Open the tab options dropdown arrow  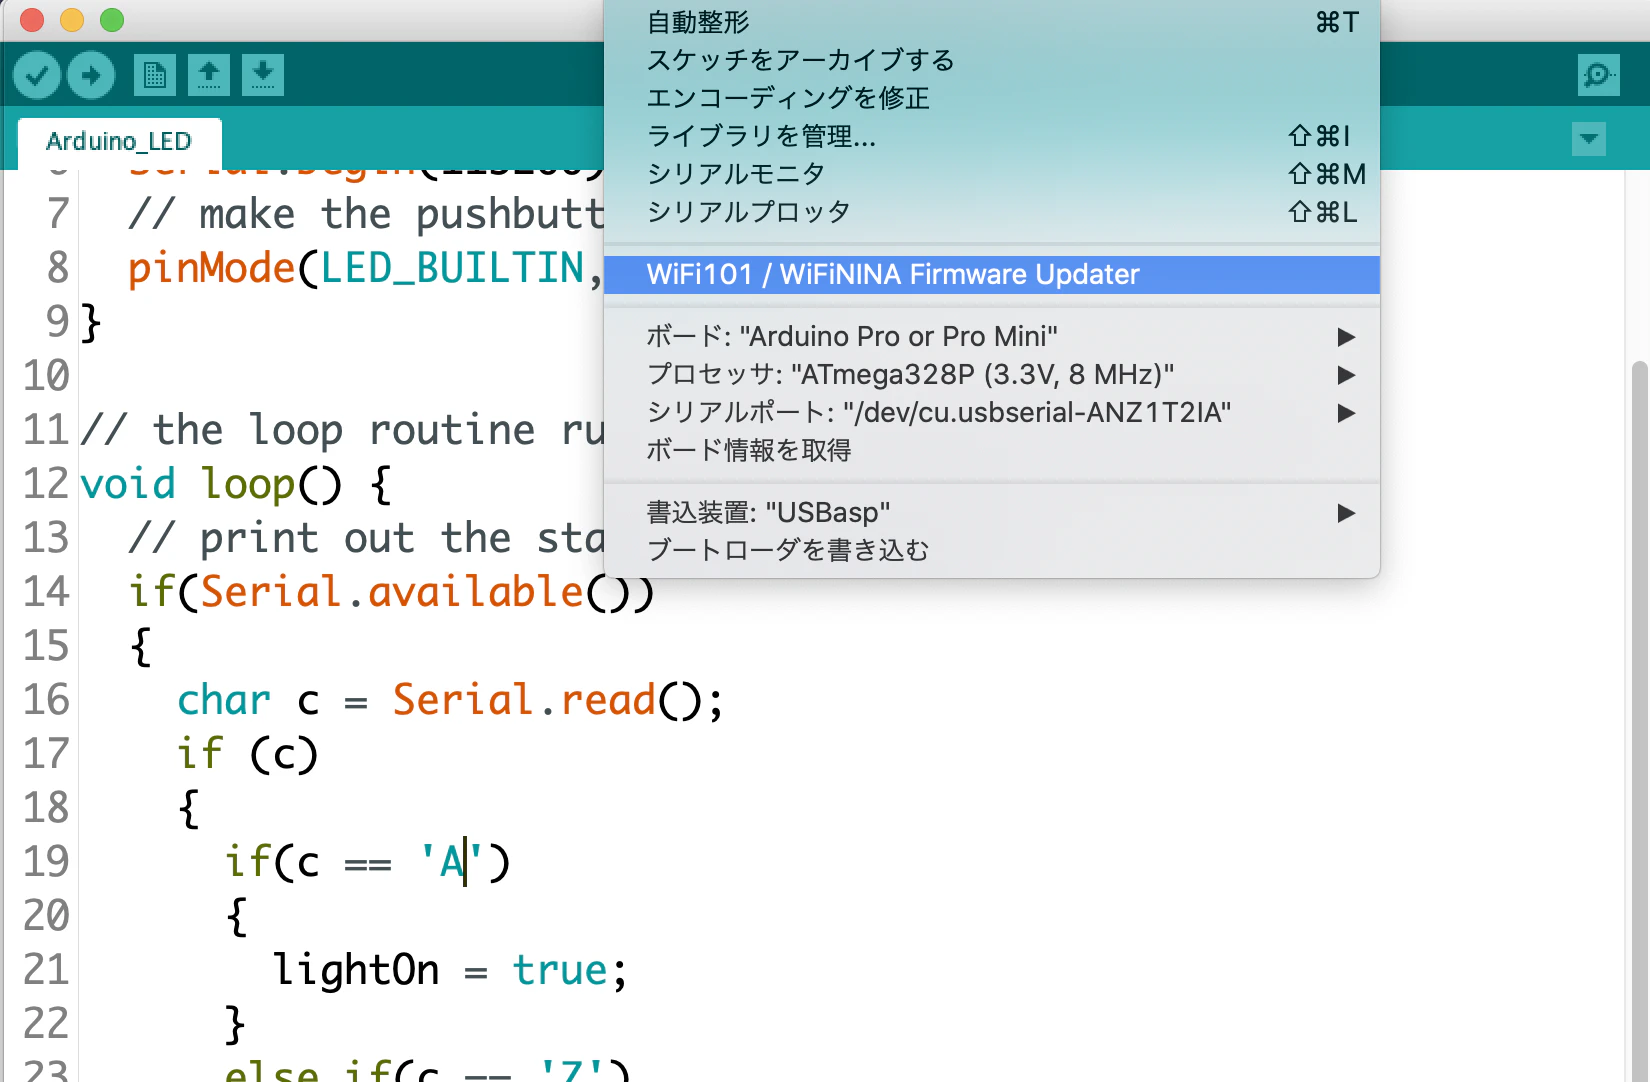click(1589, 138)
